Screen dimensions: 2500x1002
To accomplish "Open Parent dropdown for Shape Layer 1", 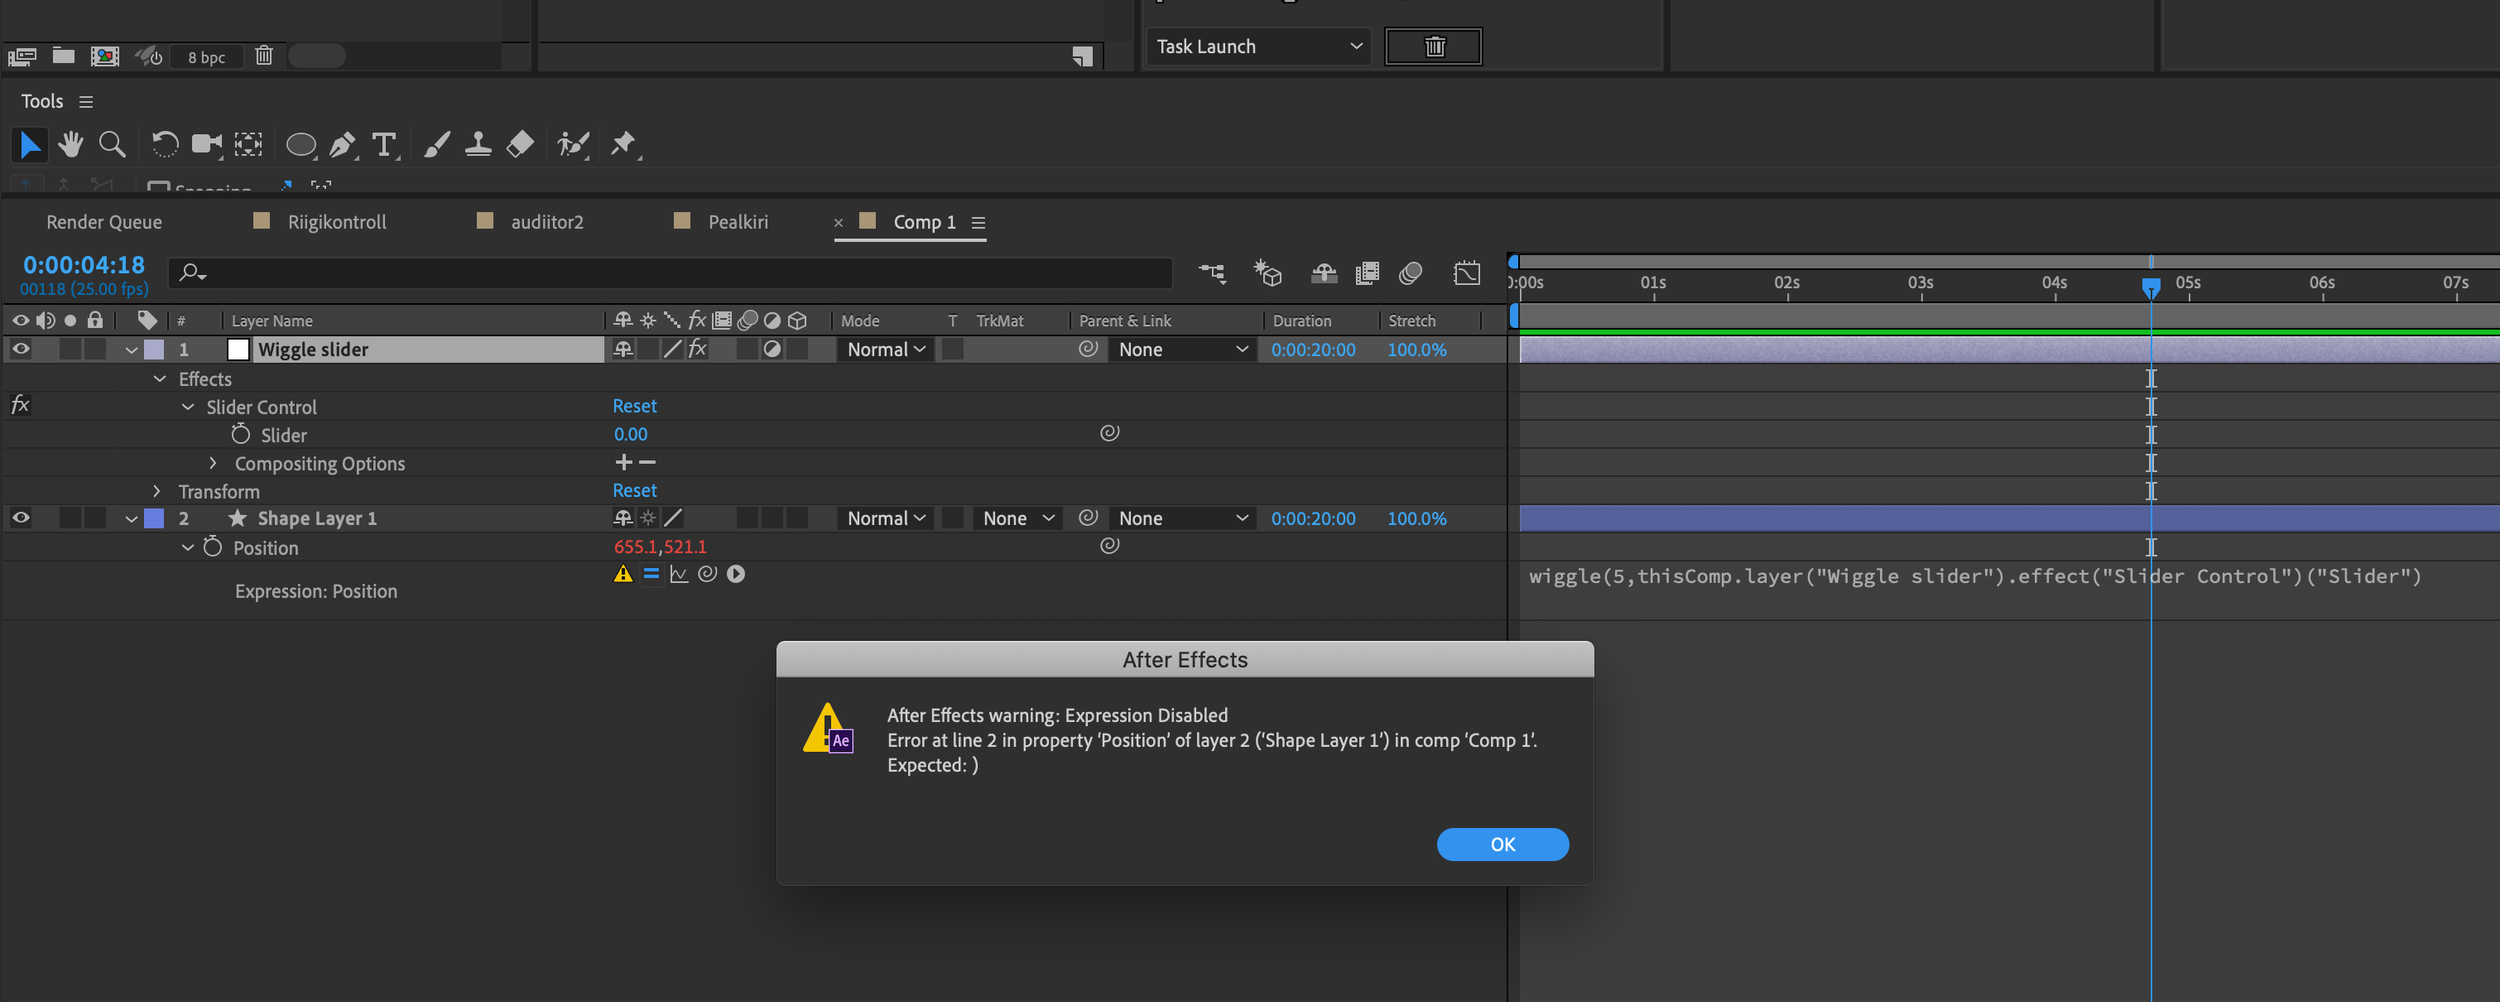I will coord(1182,518).
